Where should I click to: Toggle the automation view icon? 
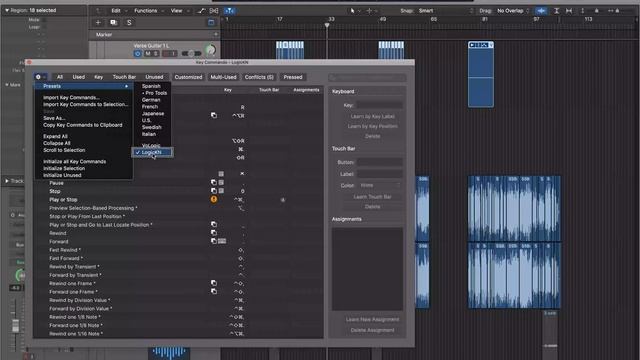click(x=200, y=11)
